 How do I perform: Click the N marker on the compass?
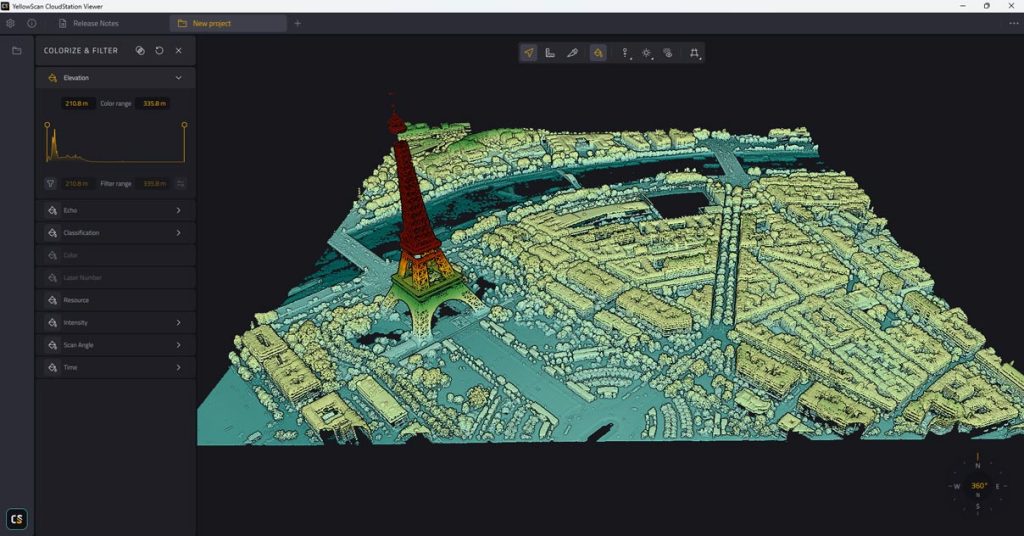point(978,465)
